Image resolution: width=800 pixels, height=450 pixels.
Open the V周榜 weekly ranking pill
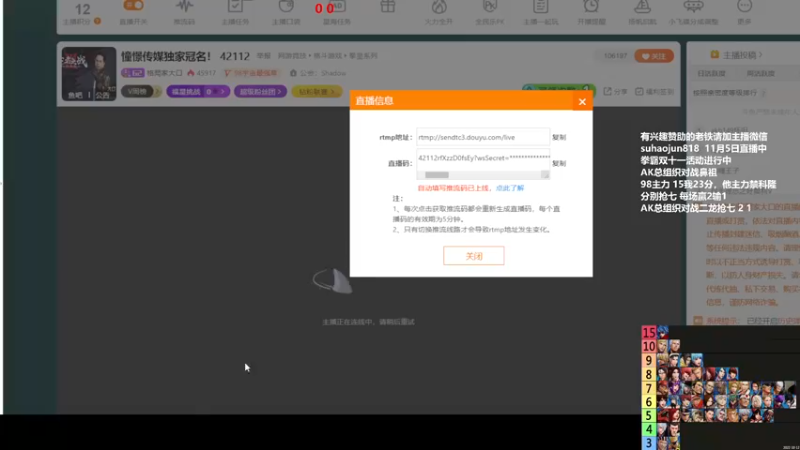click(141, 91)
